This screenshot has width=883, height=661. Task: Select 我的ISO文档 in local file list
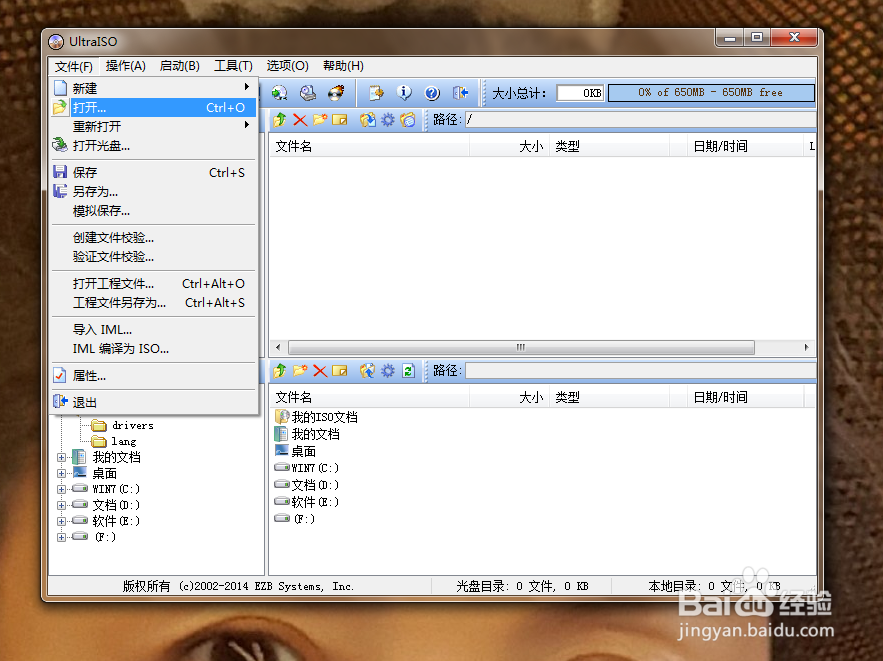click(x=316, y=417)
